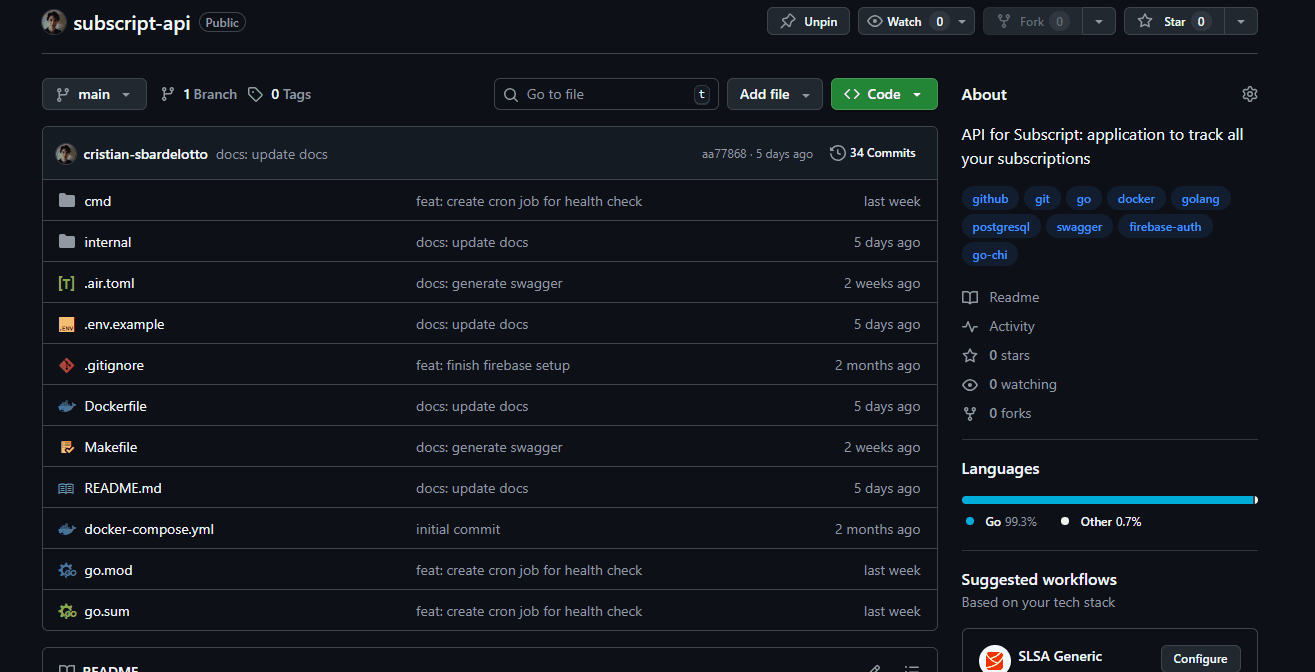Click the About section settings gear icon
1315x672 pixels.
point(1249,94)
